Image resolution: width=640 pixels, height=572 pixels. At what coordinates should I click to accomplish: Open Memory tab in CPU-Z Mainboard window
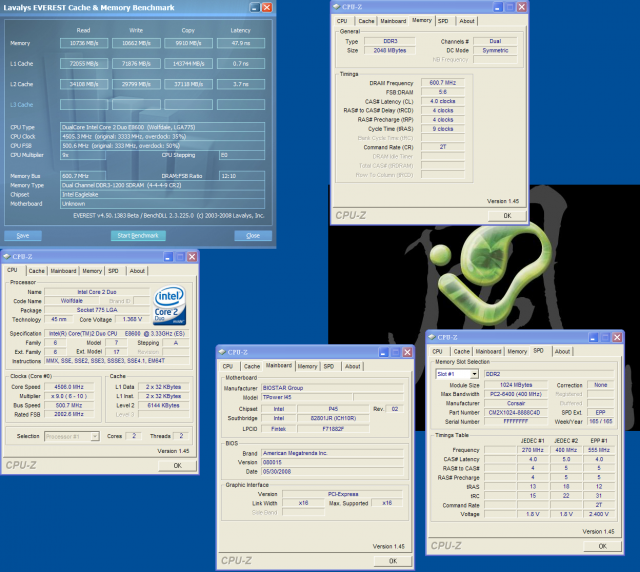click(307, 366)
